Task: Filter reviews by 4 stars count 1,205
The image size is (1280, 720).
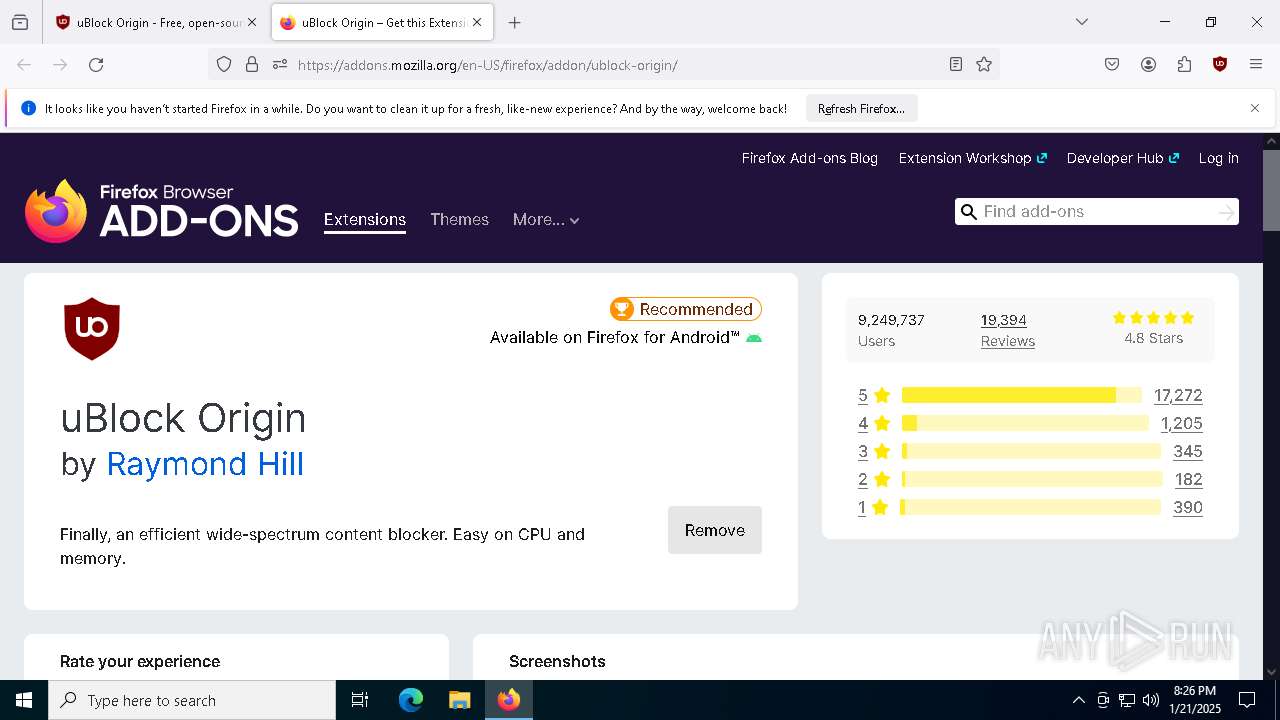Action: pos(1181,423)
